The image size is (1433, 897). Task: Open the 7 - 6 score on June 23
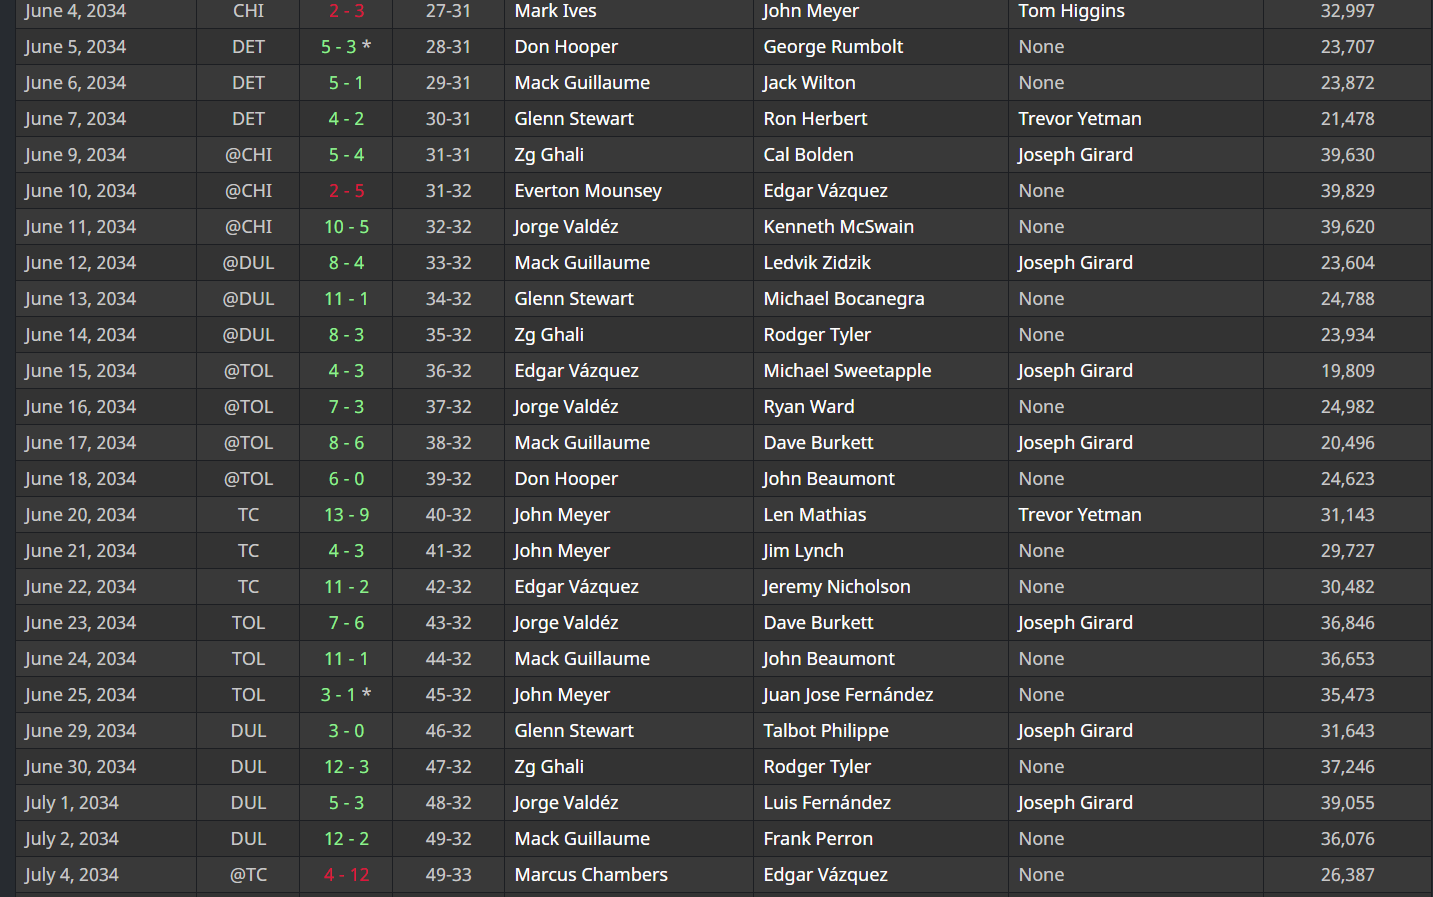coord(346,623)
